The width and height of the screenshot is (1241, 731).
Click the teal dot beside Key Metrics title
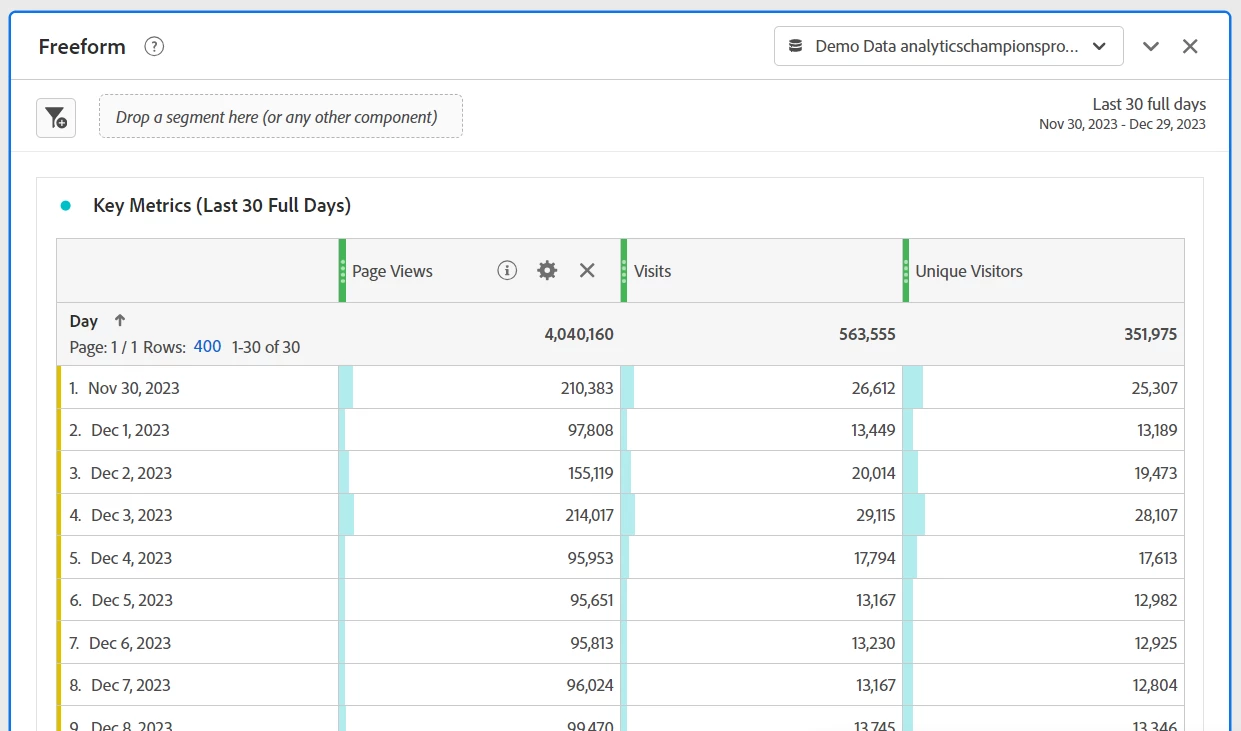point(66,205)
